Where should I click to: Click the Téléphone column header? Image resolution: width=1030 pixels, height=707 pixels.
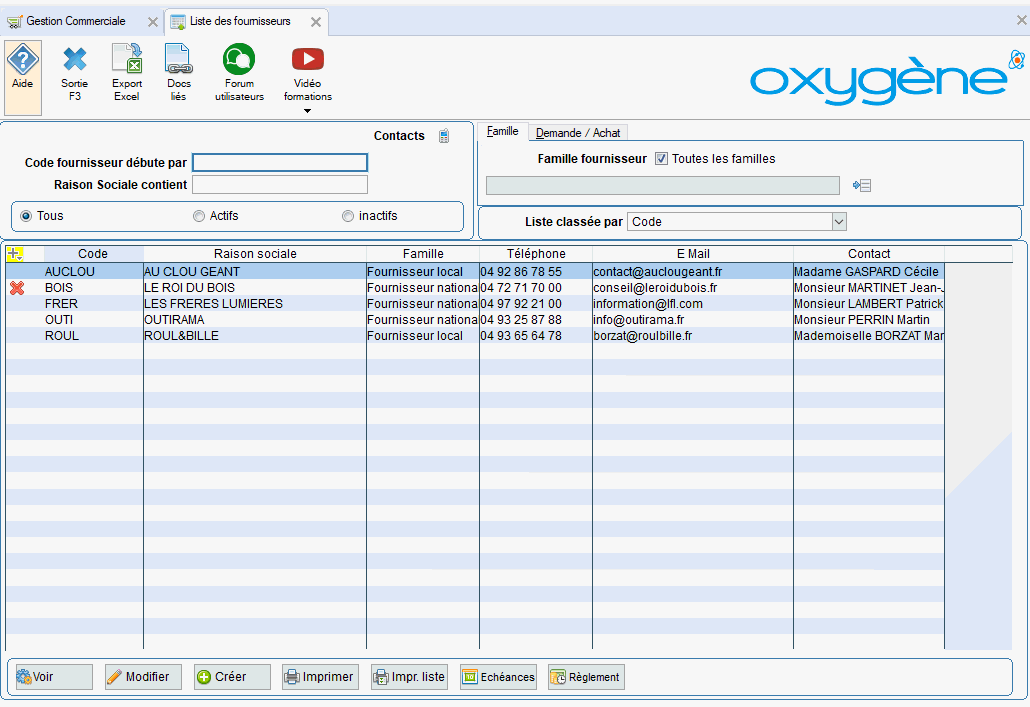pyautogui.click(x=536, y=254)
